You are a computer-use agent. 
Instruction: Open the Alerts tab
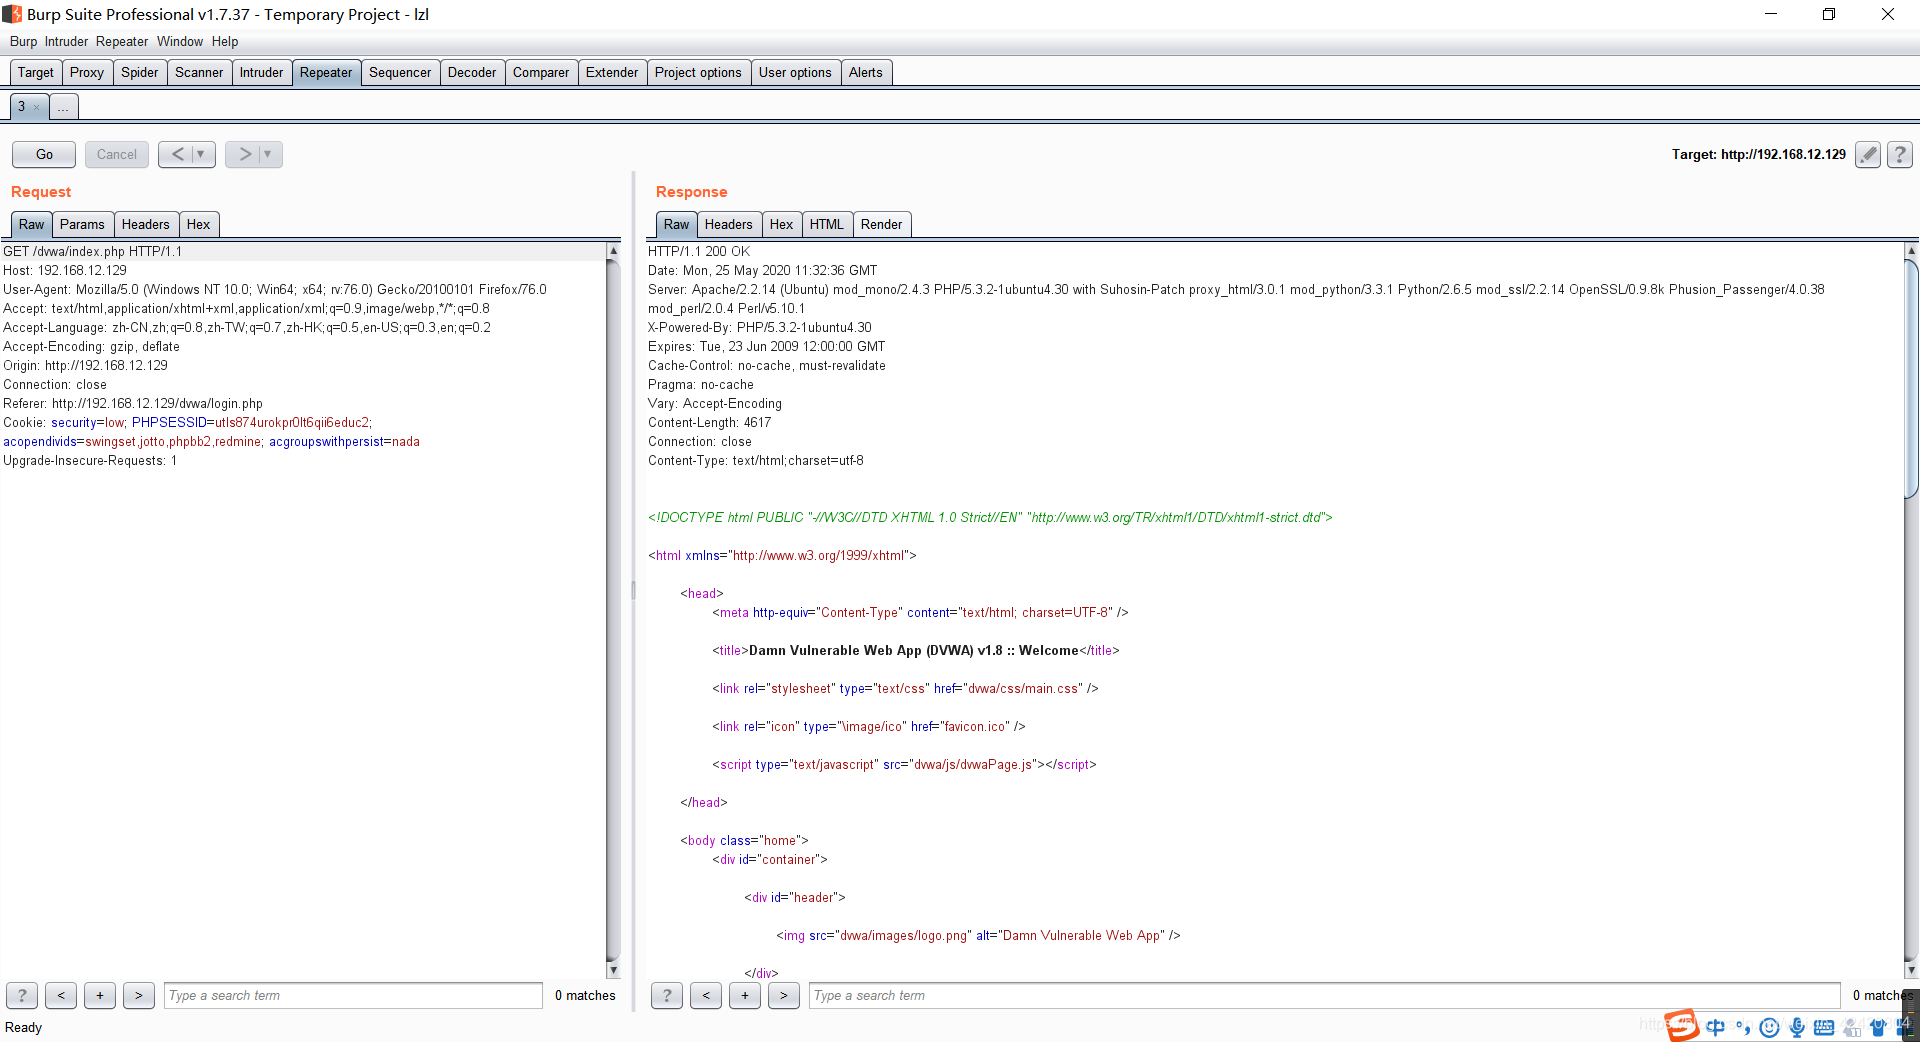(866, 72)
